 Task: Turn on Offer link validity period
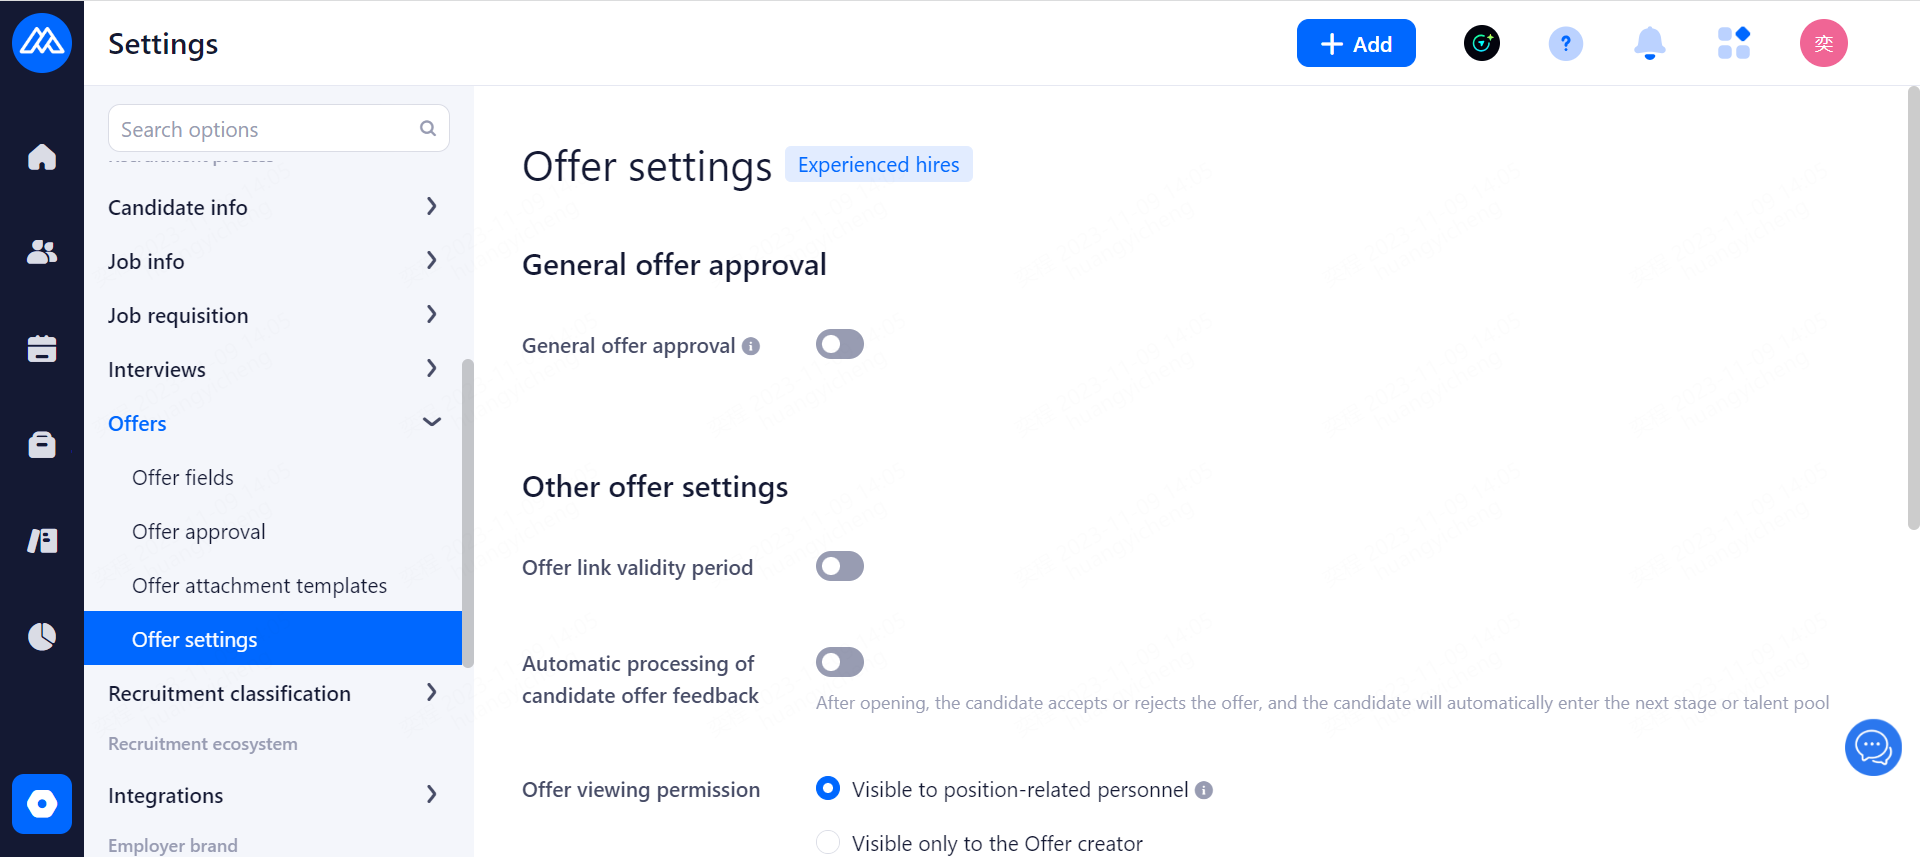coord(839,567)
